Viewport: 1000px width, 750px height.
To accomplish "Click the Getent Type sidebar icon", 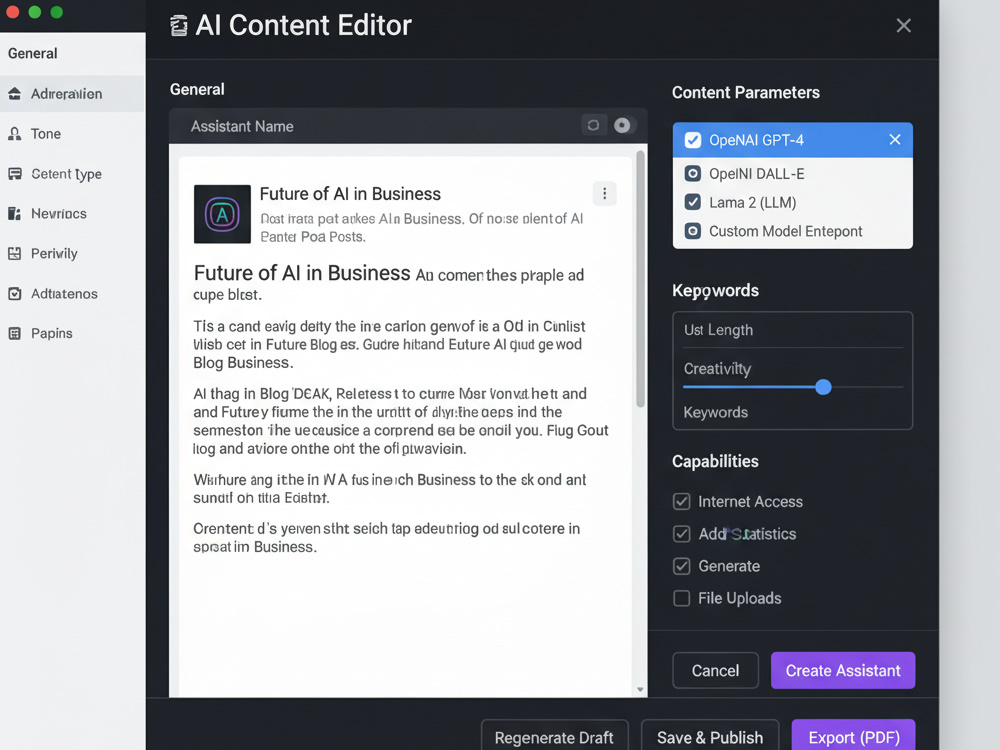I will click(15, 173).
